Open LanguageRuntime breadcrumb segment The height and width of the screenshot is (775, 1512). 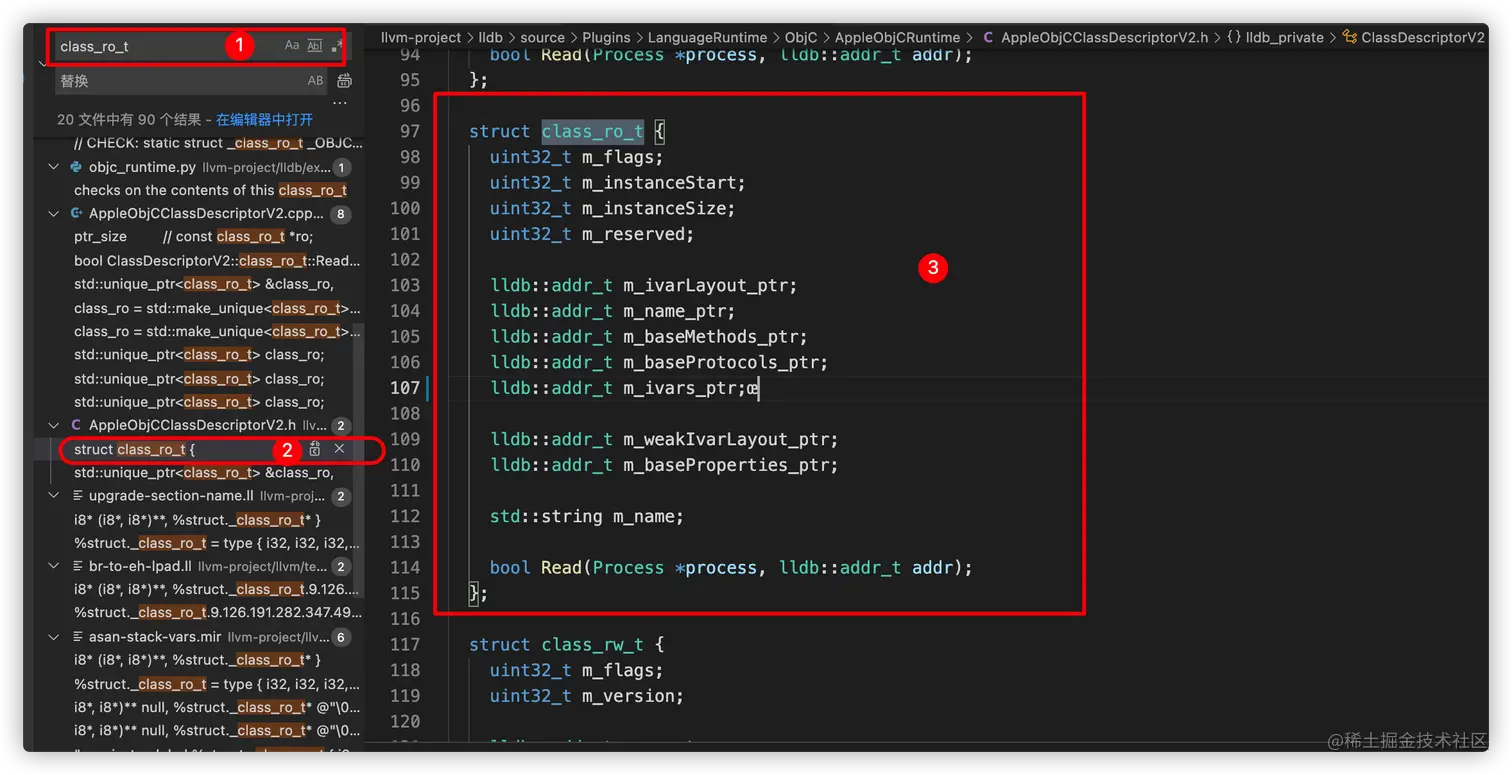point(708,37)
